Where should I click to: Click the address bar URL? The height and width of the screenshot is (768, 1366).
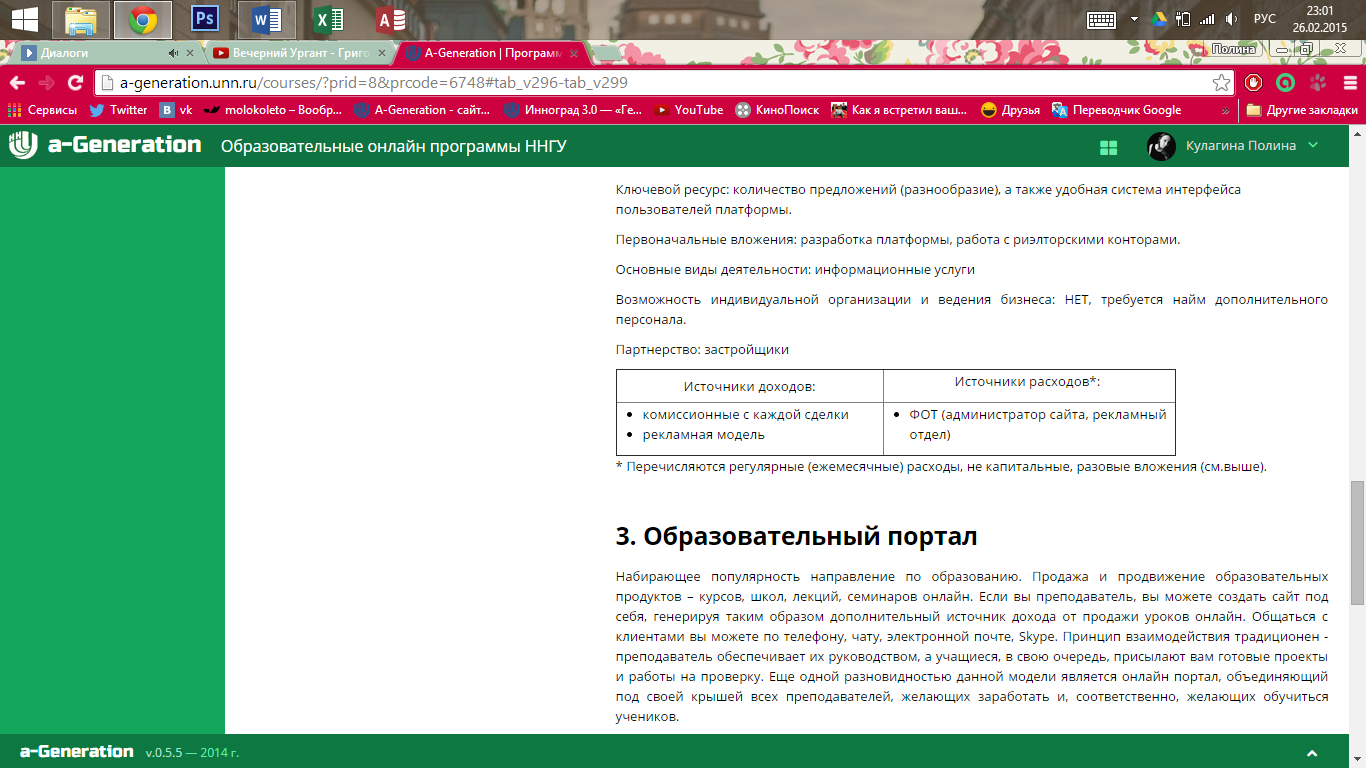(x=374, y=83)
